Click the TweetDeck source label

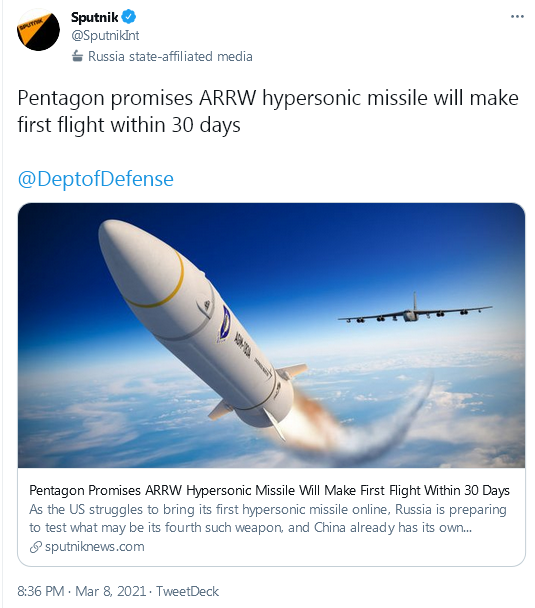point(187,591)
